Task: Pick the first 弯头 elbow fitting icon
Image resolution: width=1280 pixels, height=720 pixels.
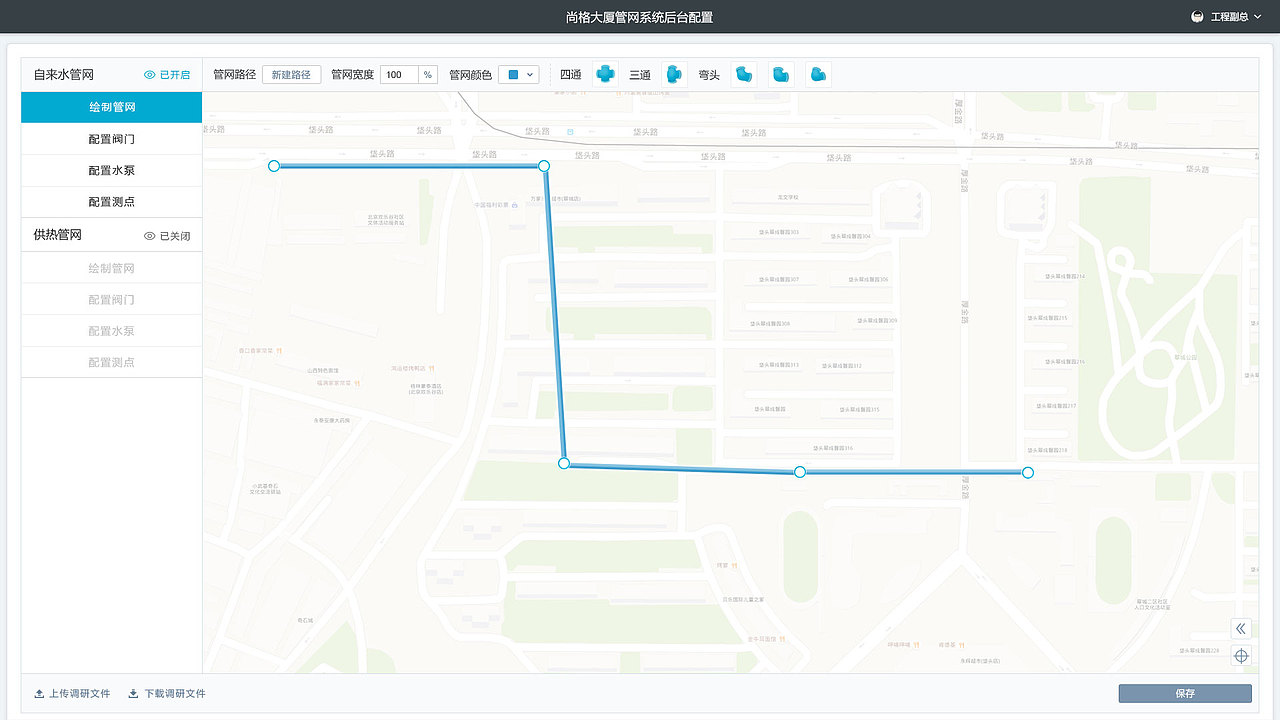Action: point(743,75)
